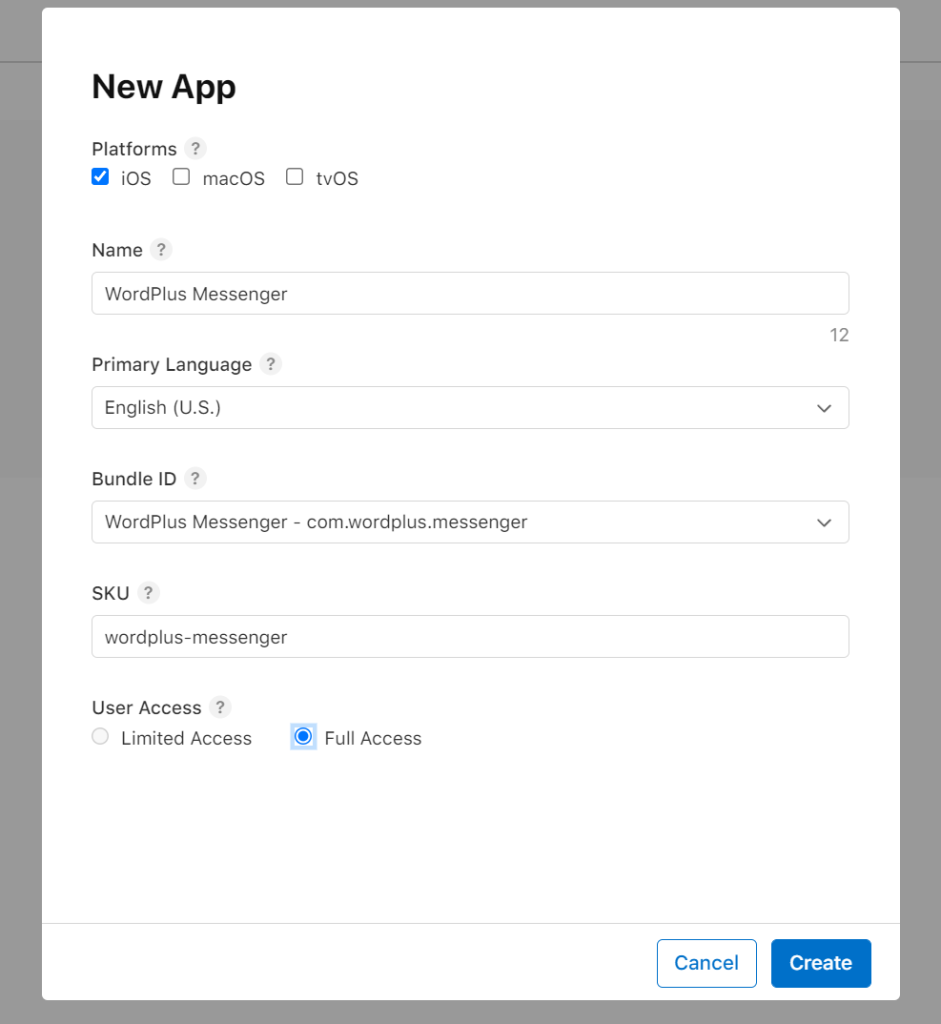This screenshot has width=941, height=1024.
Task: Select the Limited Access radio button
Action: (100, 736)
